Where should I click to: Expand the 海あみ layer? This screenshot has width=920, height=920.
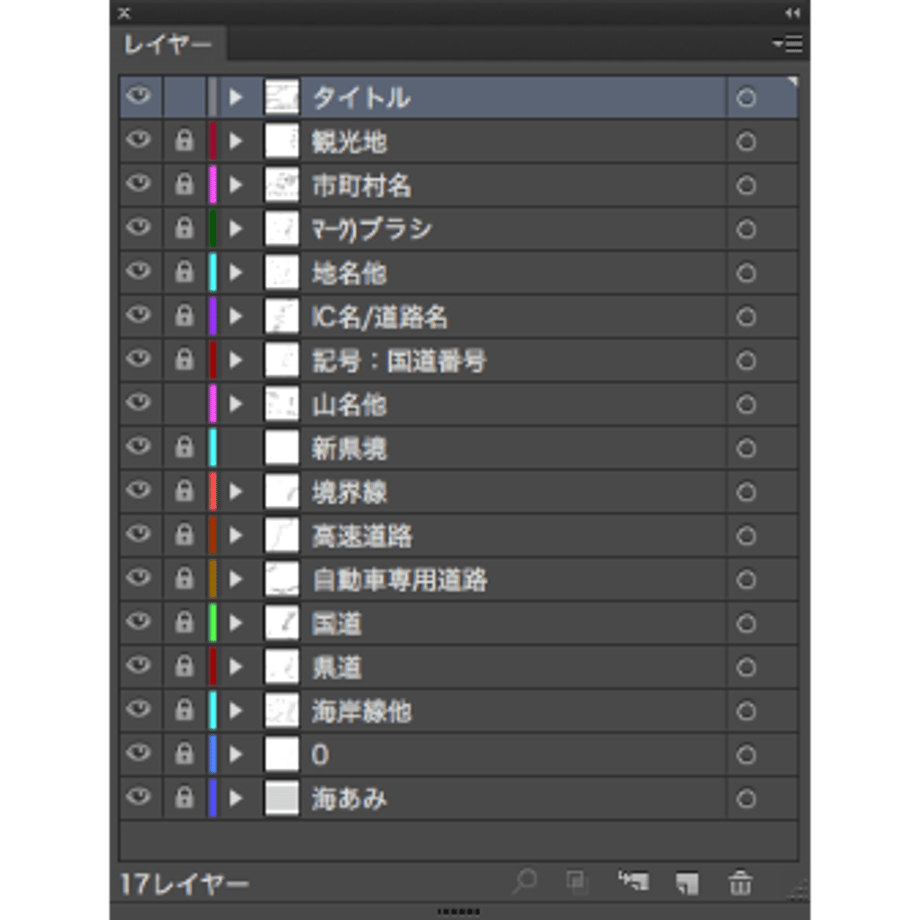click(x=235, y=798)
